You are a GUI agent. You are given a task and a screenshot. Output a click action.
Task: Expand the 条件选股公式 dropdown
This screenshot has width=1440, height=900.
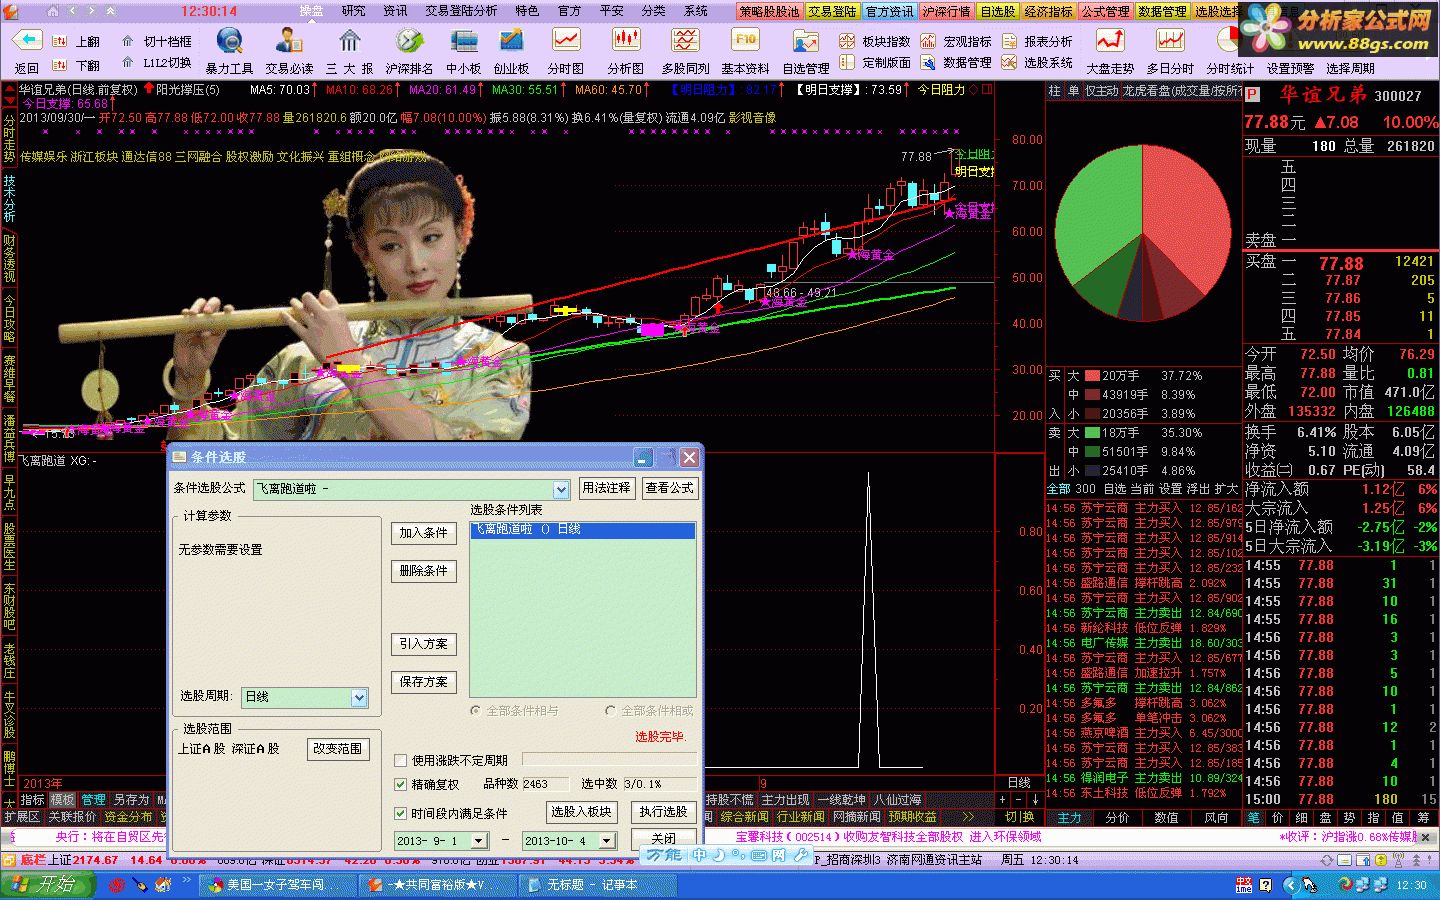pyautogui.click(x=561, y=489)
